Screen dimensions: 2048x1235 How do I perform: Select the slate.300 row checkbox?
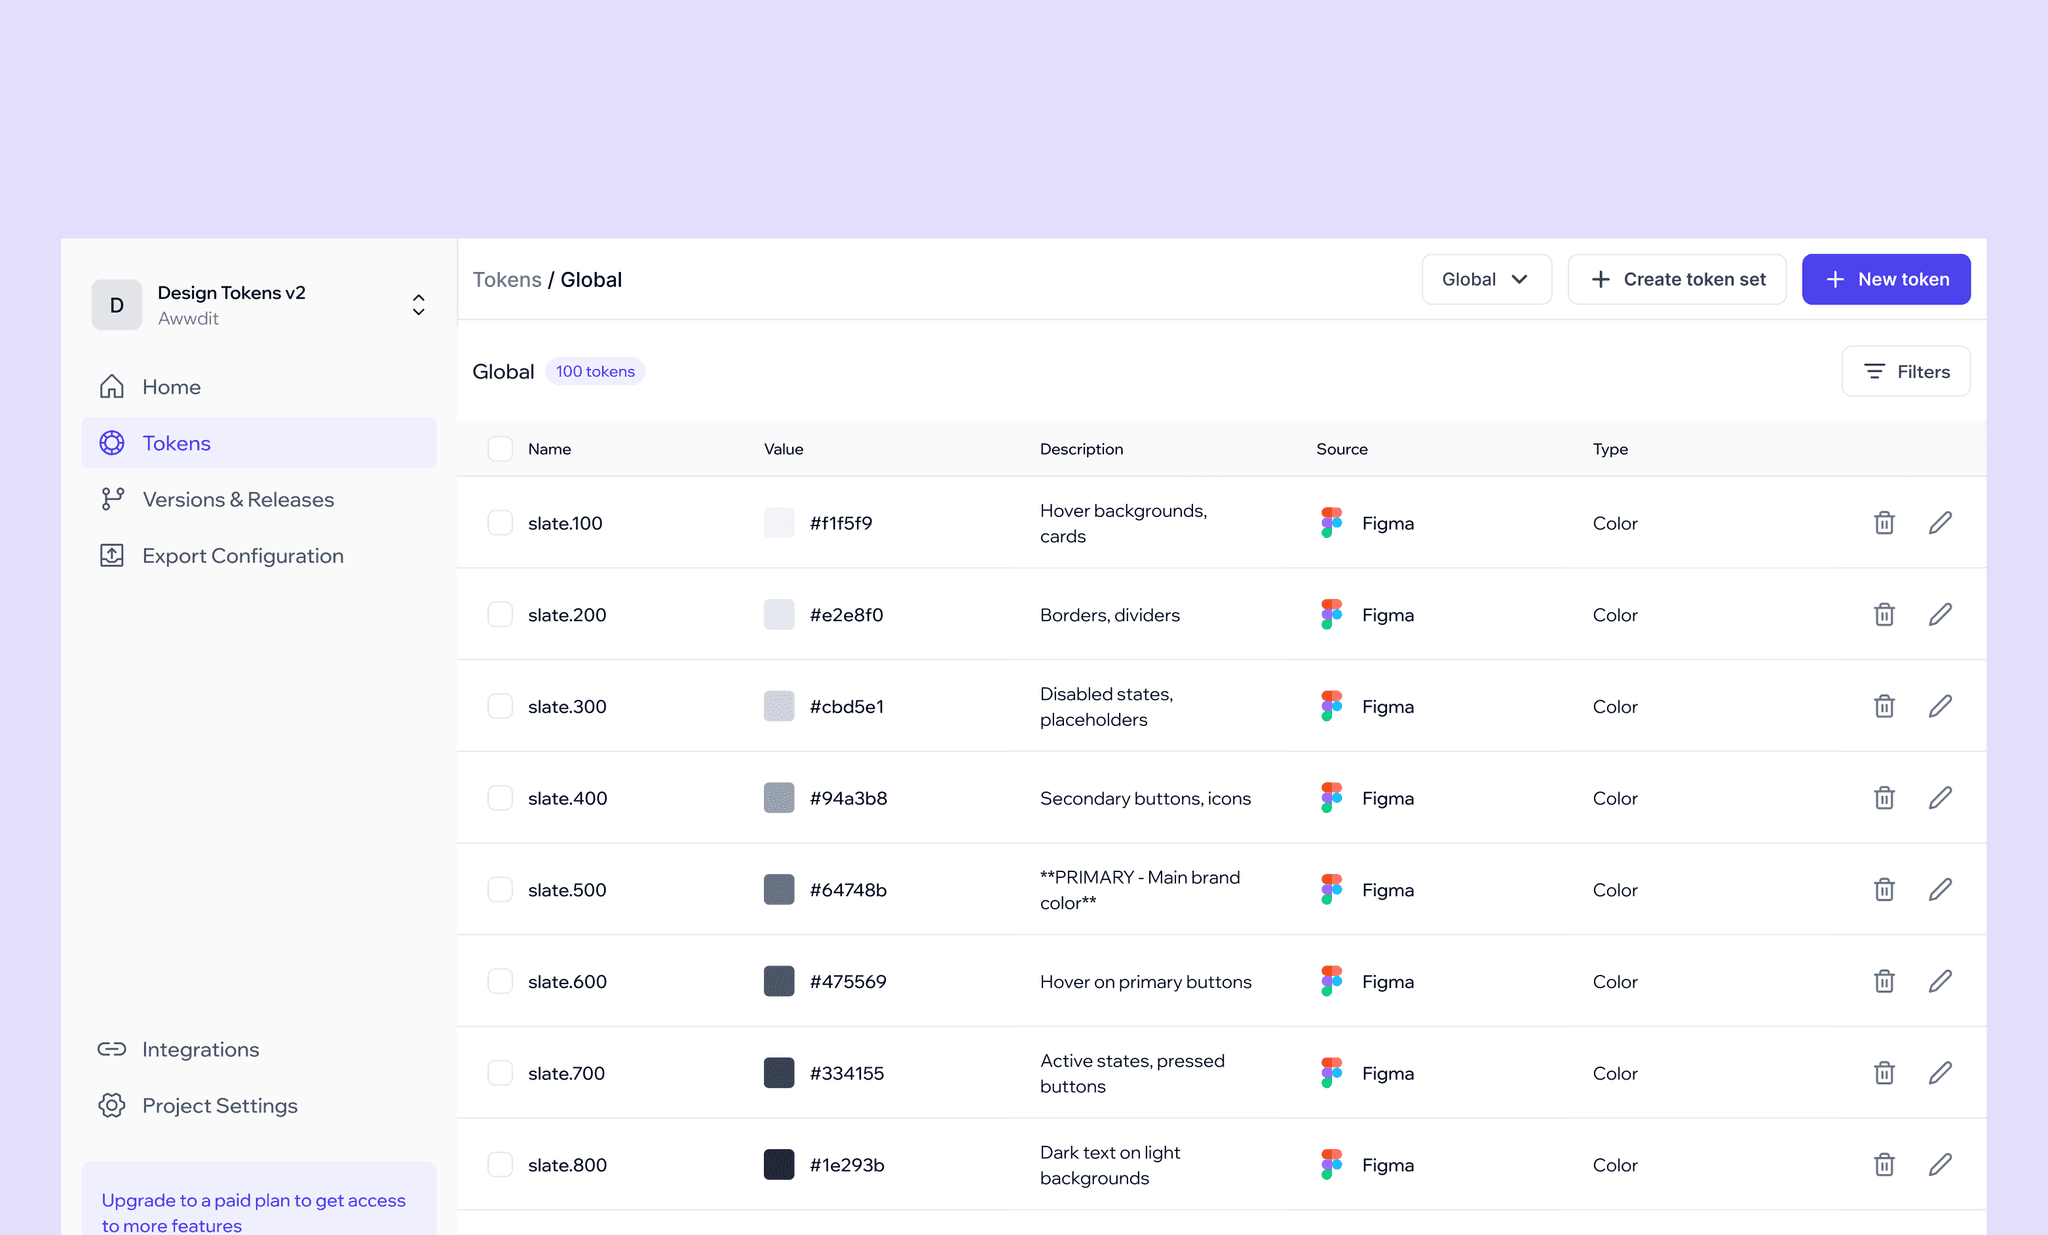tap(500, 706)
